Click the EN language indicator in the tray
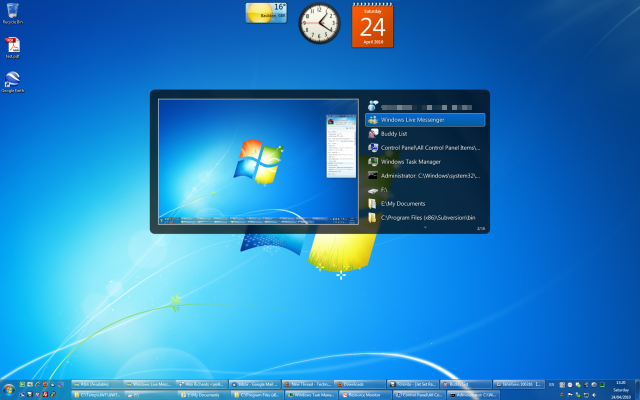Image resolution: width=640 pixels, height=400 pixels. coord(551,384)
